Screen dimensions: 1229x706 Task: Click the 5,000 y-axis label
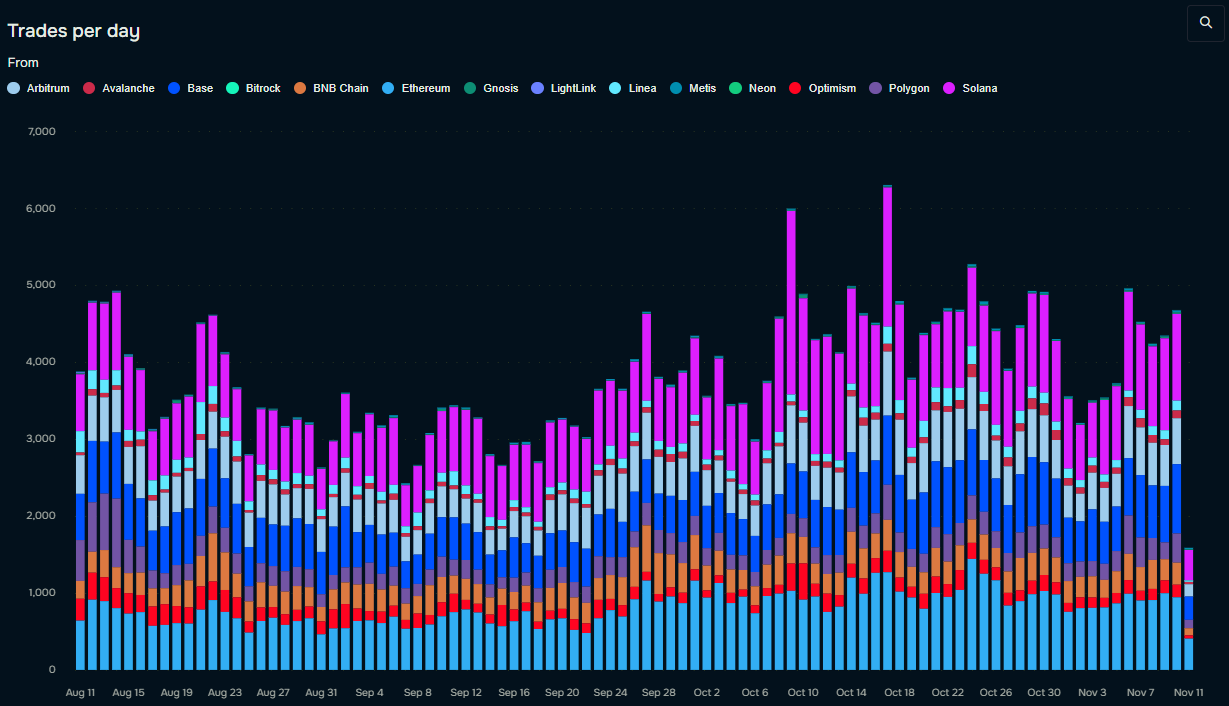pyautogui.click(x=41, y=285)
